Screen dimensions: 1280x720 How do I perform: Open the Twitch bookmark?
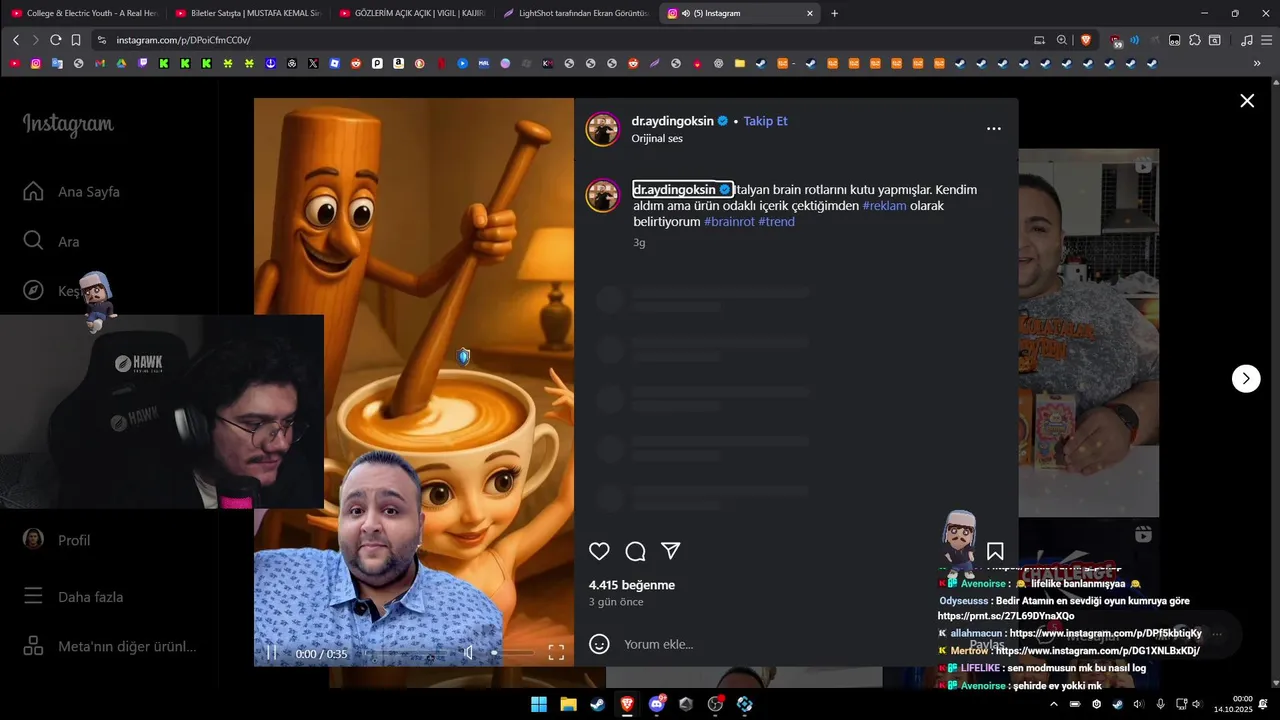tap(142, 63)
